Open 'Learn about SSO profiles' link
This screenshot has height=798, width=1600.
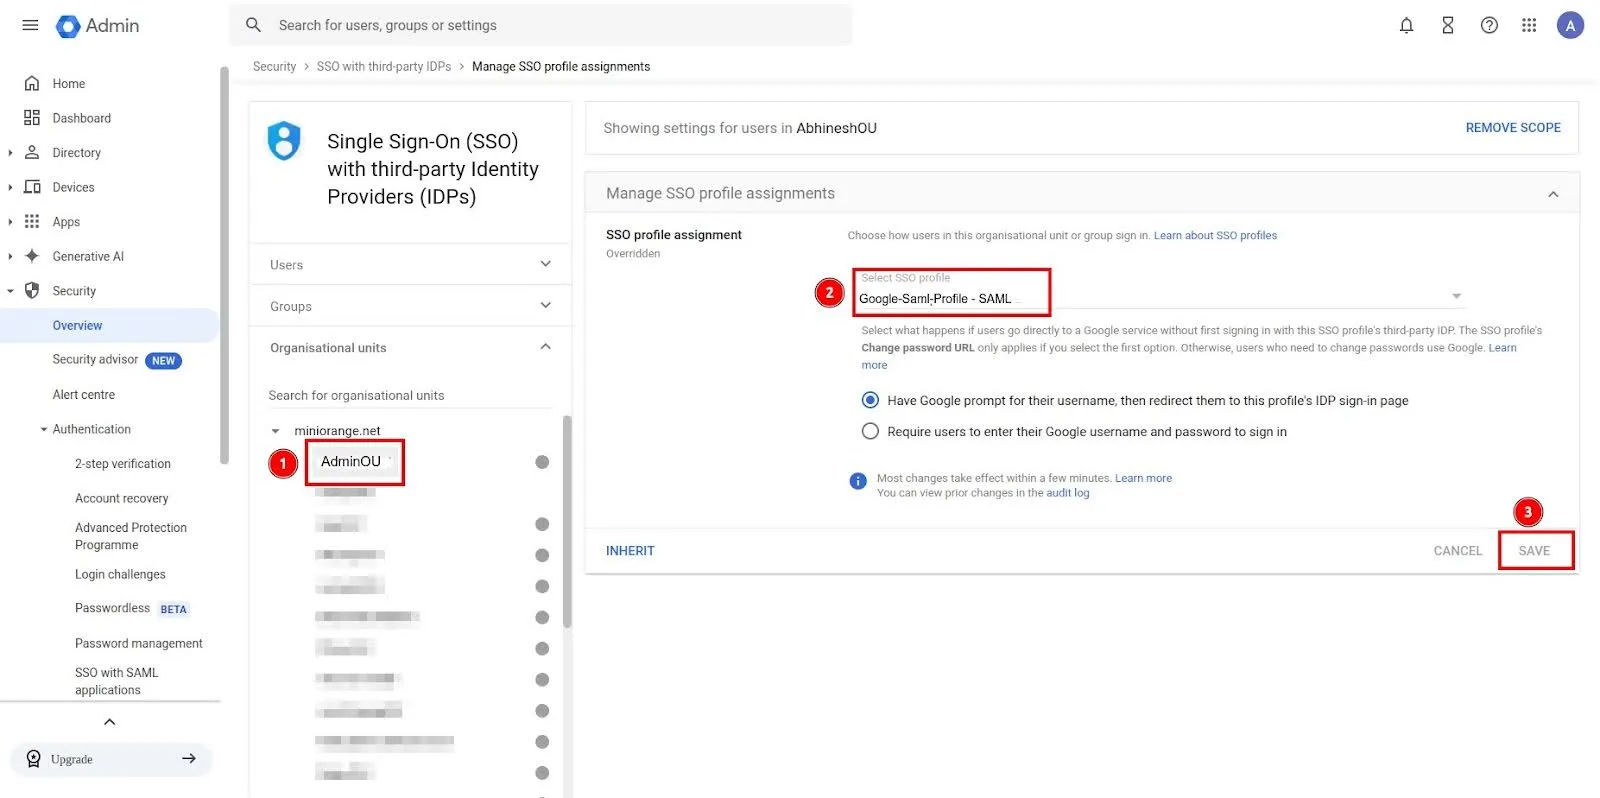(x=1215, y=236)
